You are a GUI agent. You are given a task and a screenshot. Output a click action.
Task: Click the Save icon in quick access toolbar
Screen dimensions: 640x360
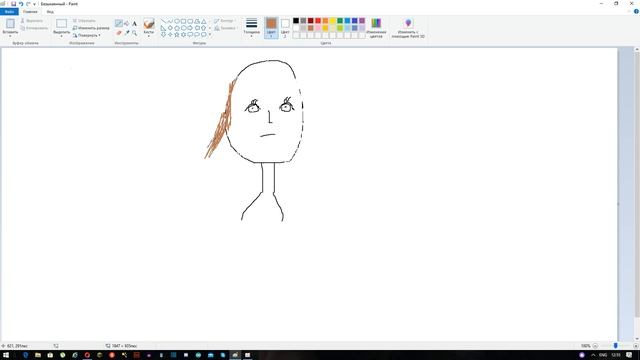click(13, 4)
